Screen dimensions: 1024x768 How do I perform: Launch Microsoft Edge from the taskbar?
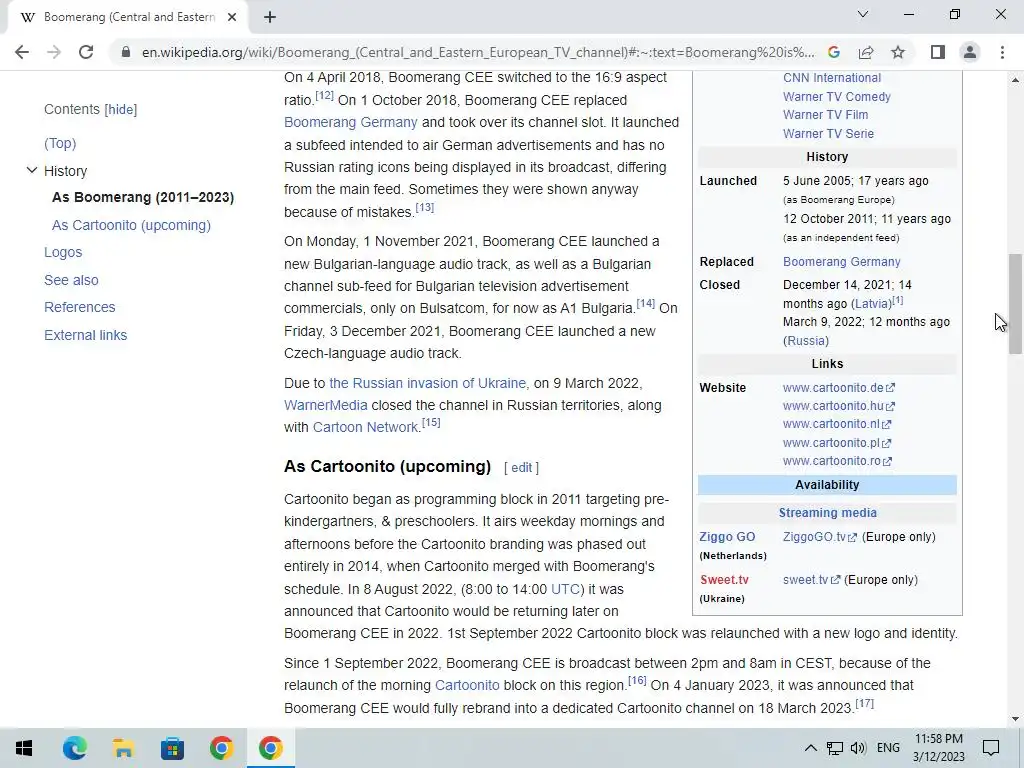[x=74, y=748]
